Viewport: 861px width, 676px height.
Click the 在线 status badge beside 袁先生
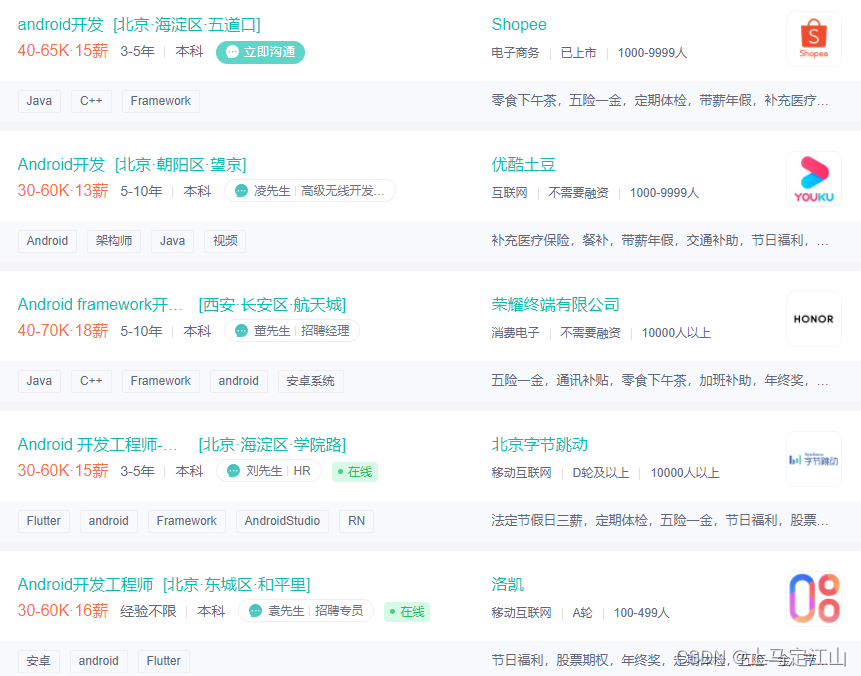pos(407,612)
